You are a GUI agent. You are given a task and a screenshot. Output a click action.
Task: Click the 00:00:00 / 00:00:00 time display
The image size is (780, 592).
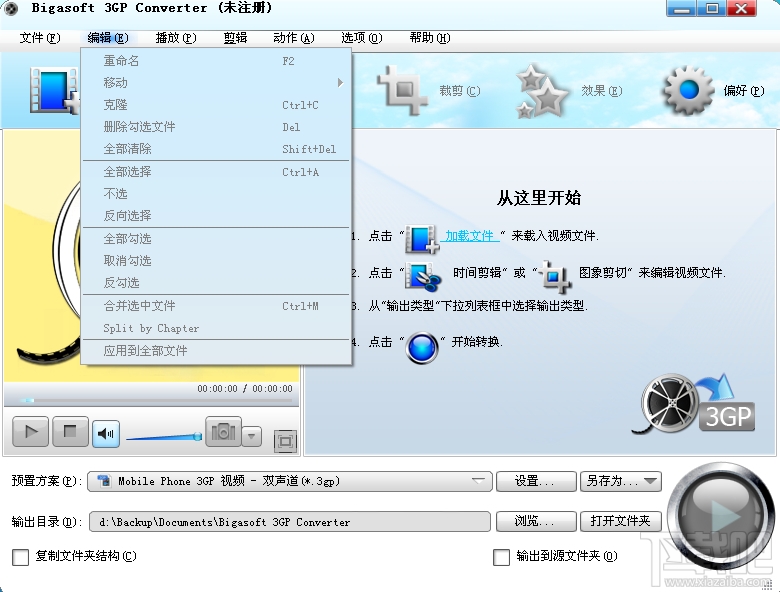point(245,389)
